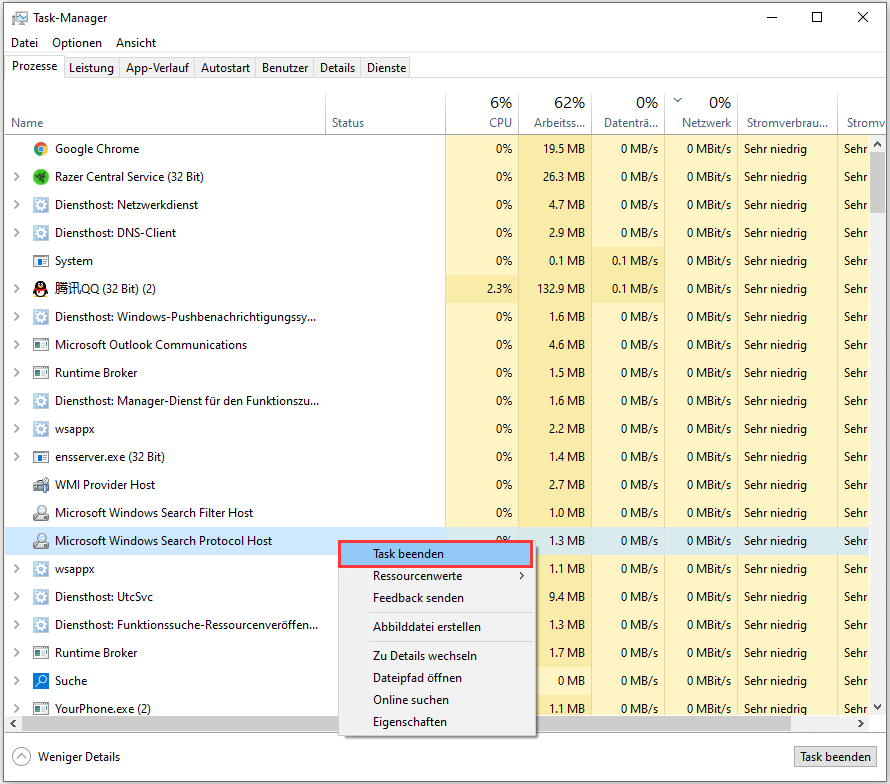
Task: Open the Ansicht menu
Action: pyautogui.click(x=136, y=43)
